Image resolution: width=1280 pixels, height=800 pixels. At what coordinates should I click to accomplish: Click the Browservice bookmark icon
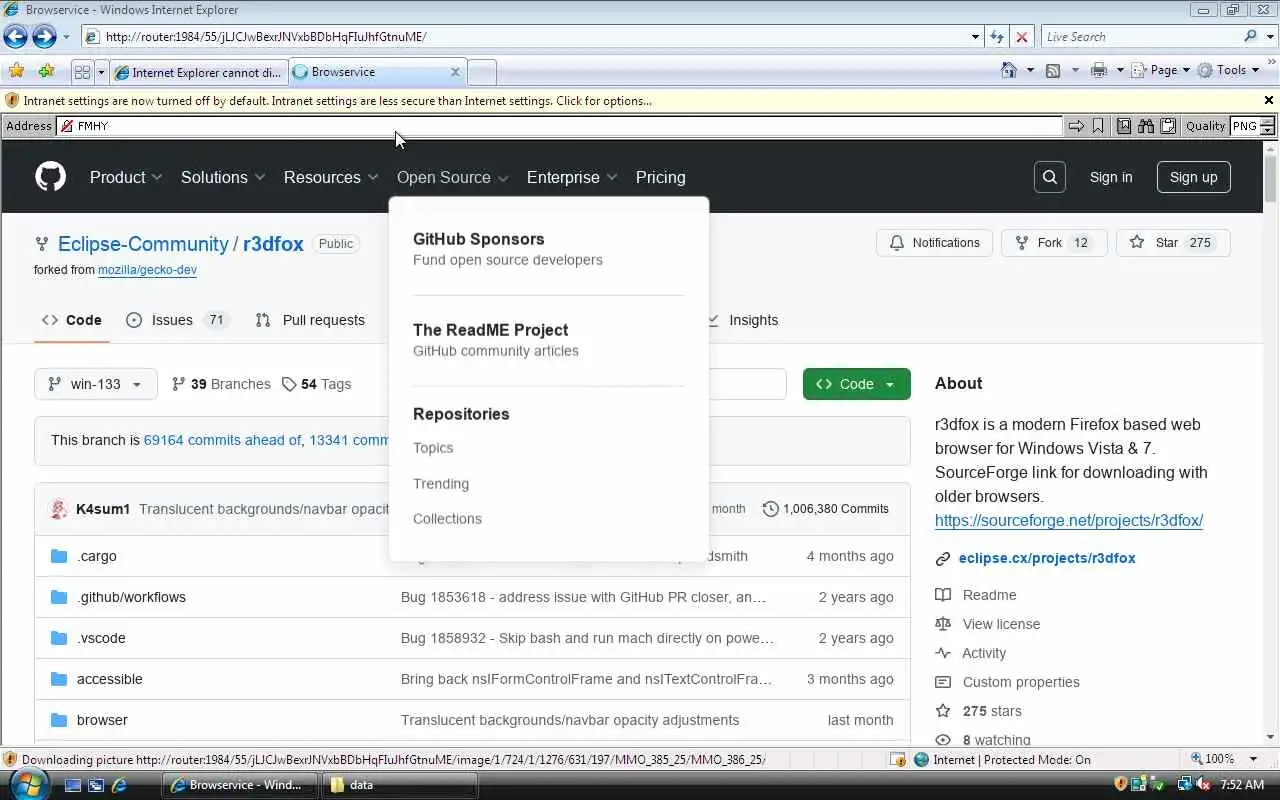[1098, 126]
